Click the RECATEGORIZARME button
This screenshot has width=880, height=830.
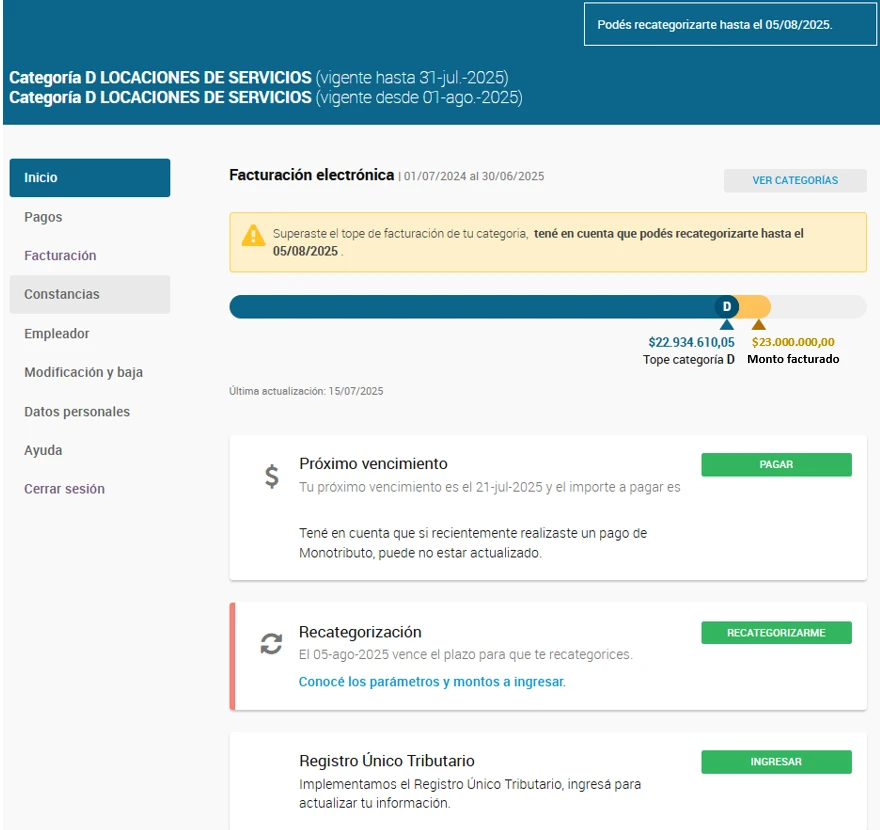pos(776,633)
